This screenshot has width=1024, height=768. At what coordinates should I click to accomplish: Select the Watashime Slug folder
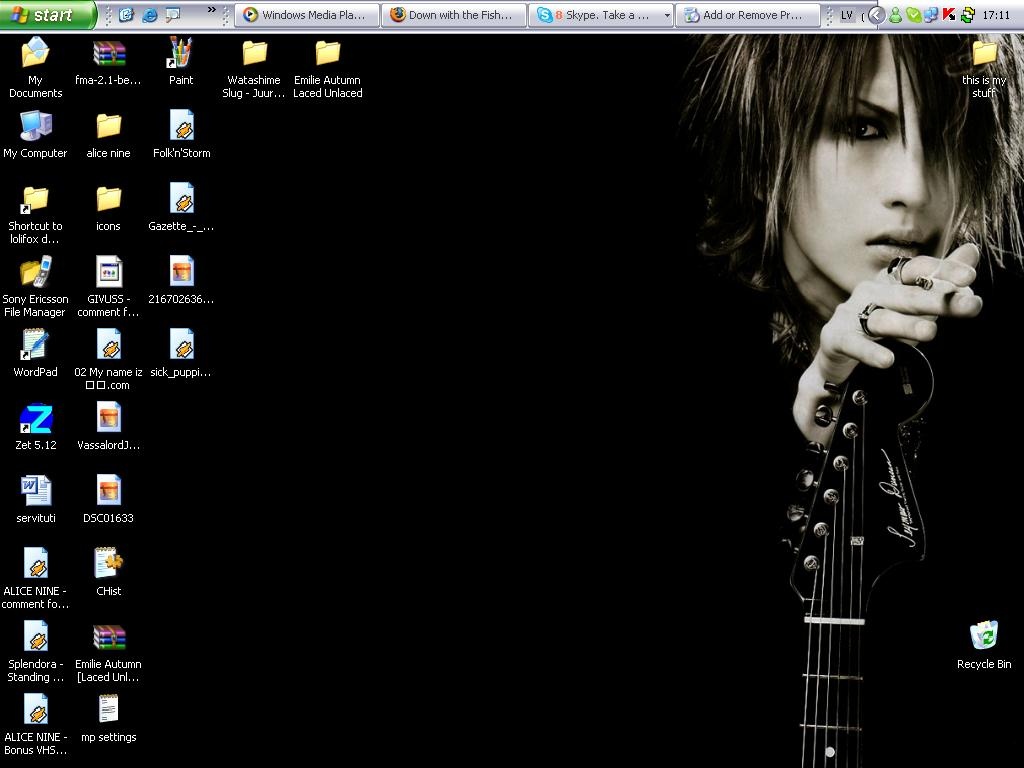coord(254,69)
